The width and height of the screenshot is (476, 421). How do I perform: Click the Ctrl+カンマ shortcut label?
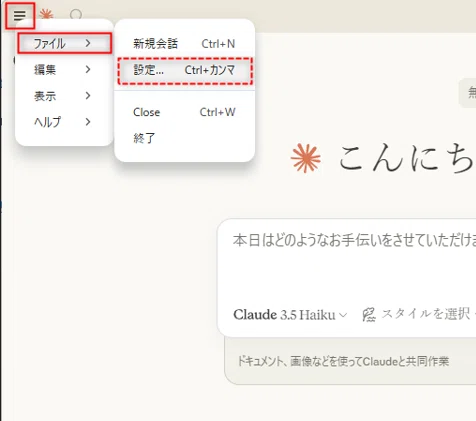(x=210, y=70)
